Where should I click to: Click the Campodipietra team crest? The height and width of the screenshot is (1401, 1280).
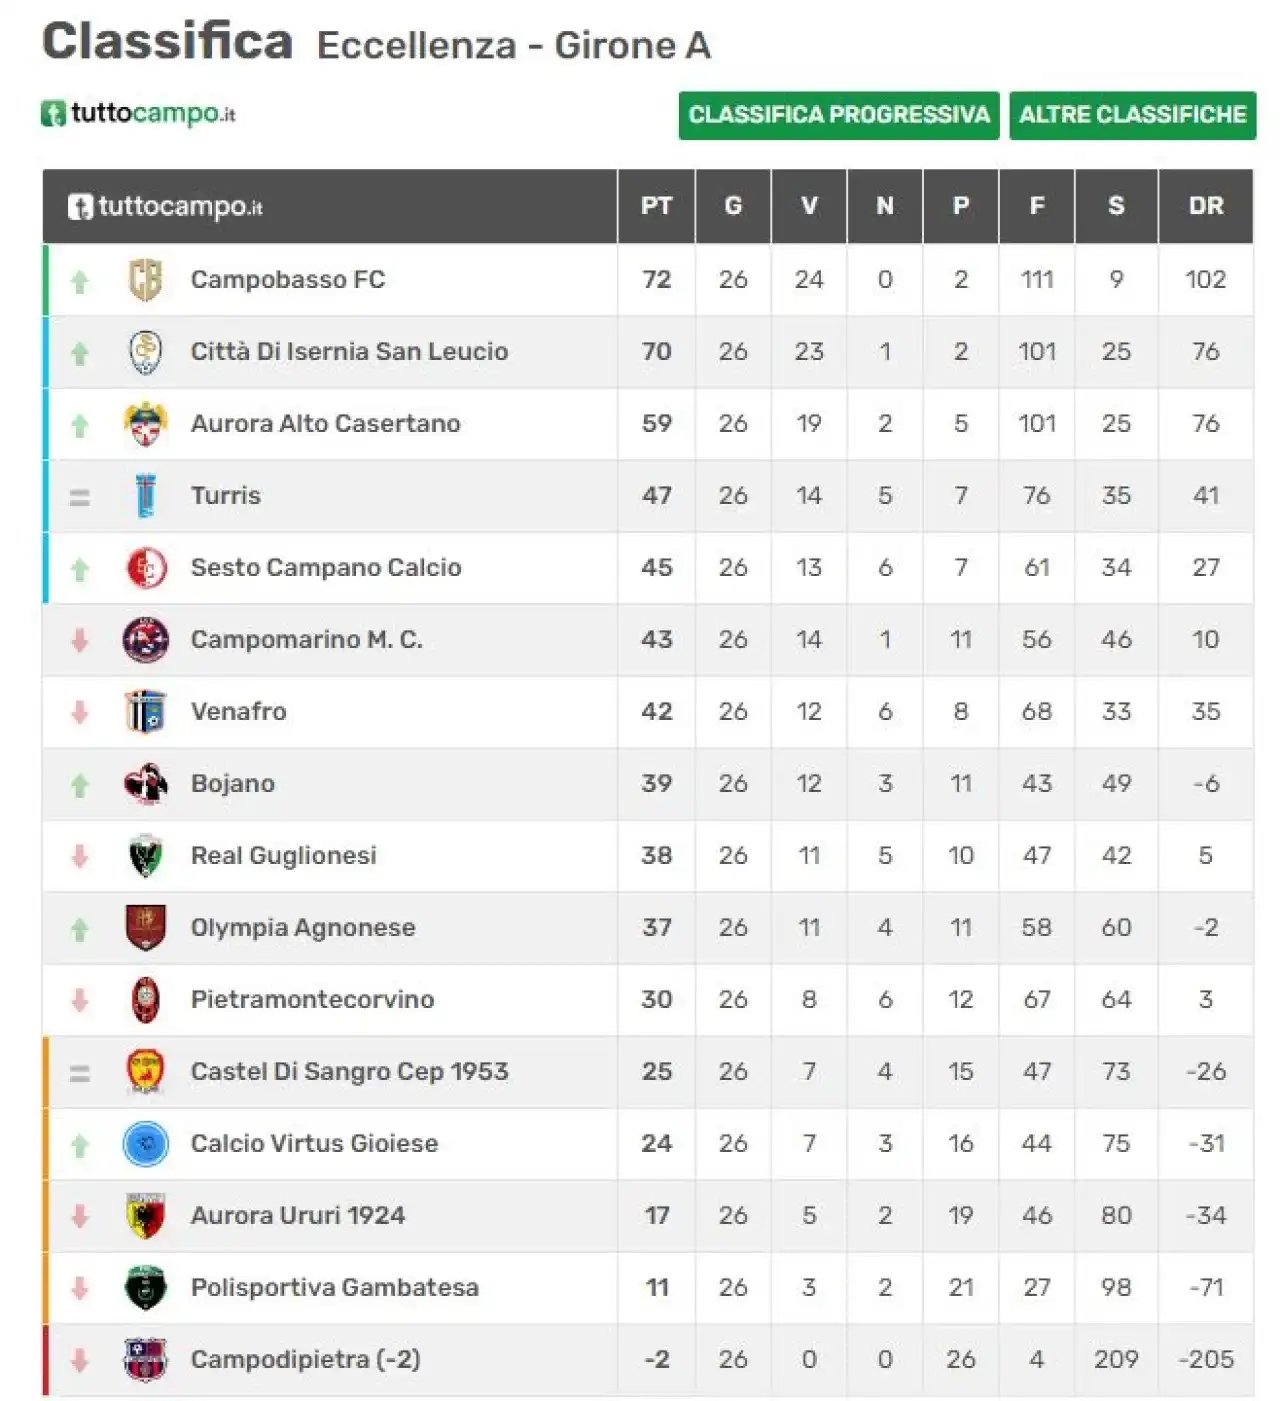click(x=146, y=1360)
